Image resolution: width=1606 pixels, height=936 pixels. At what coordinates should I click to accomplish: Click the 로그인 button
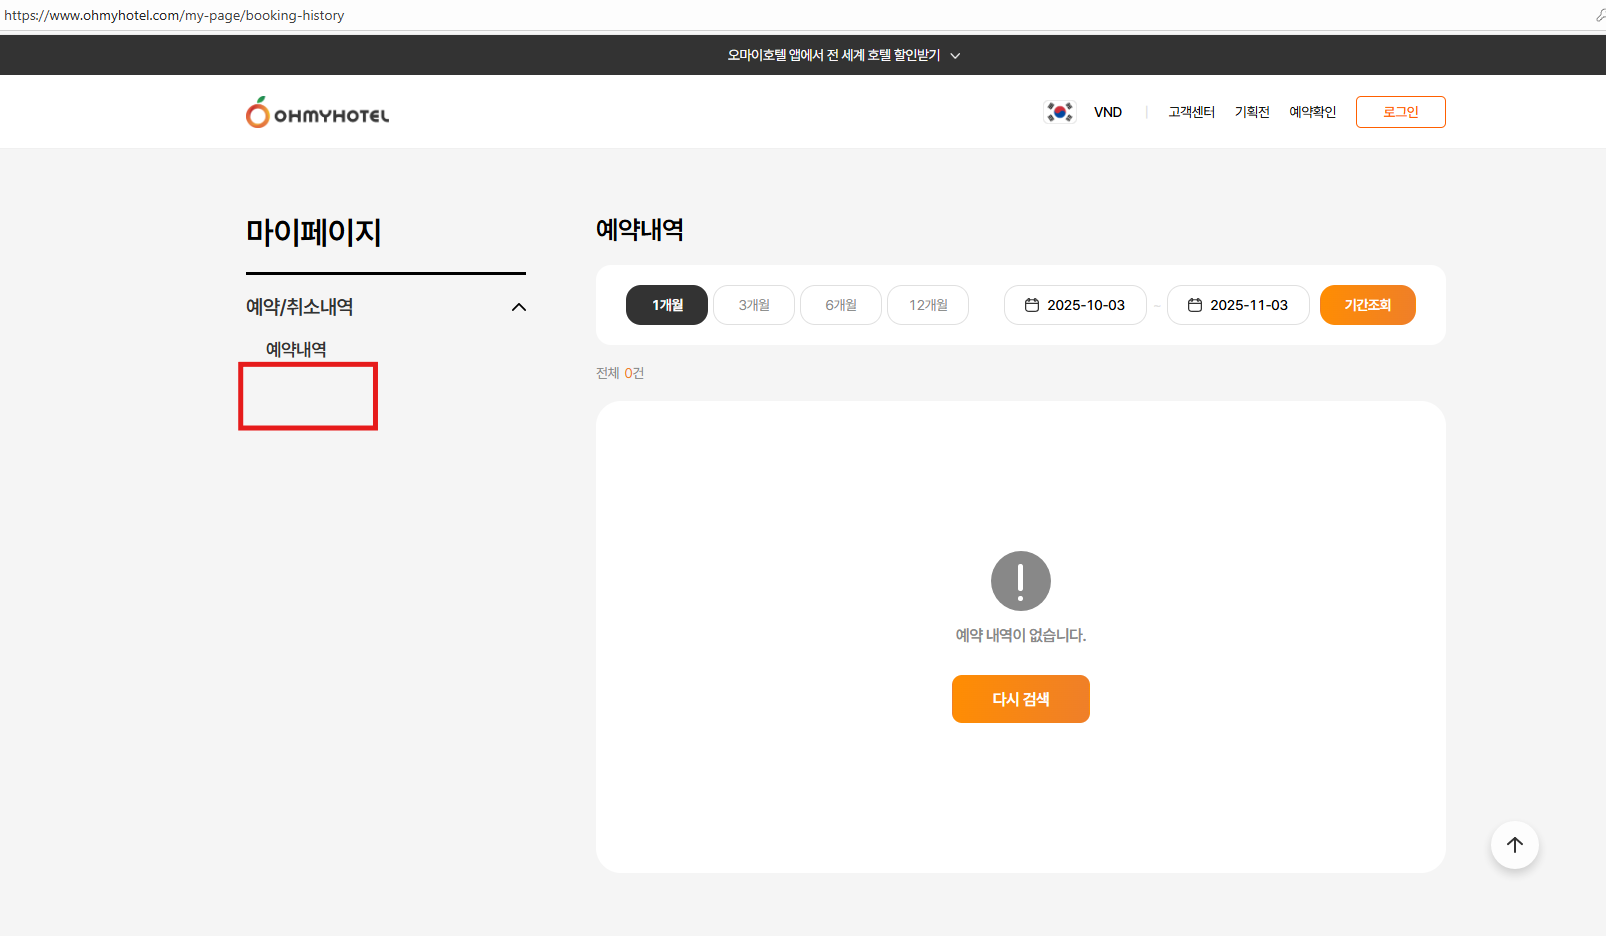click(1400, 112)
